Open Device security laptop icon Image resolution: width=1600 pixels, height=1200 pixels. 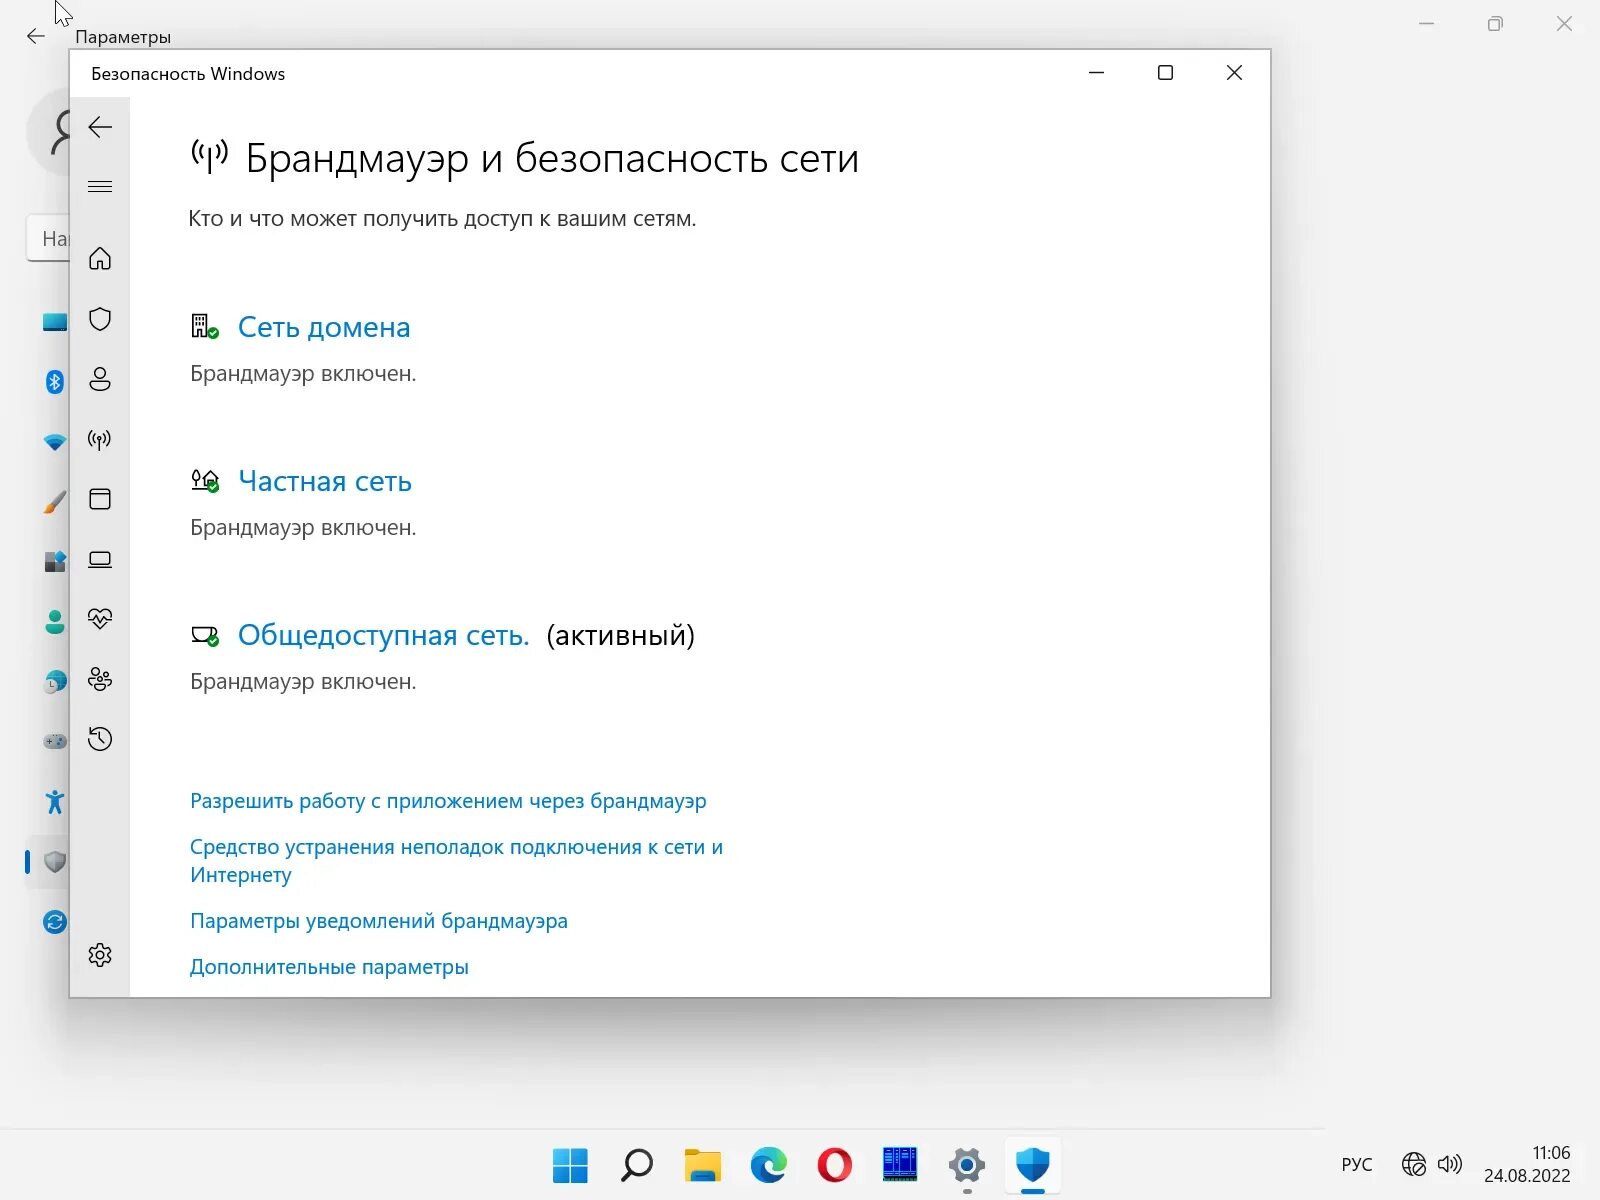pos(100,559)
